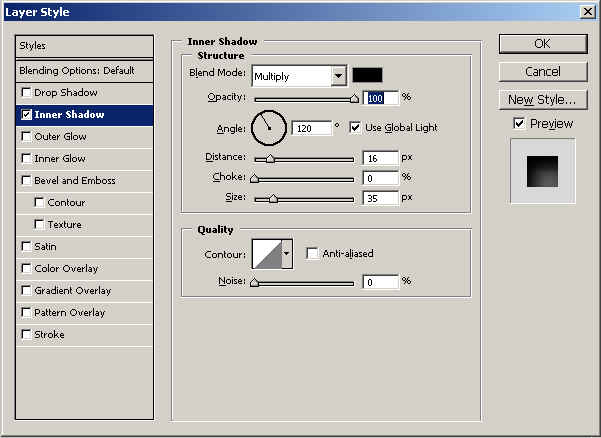Screen dimensions: 601x438
Task: Enable the Color Overlay checkbox
Action: click(26, 269)
